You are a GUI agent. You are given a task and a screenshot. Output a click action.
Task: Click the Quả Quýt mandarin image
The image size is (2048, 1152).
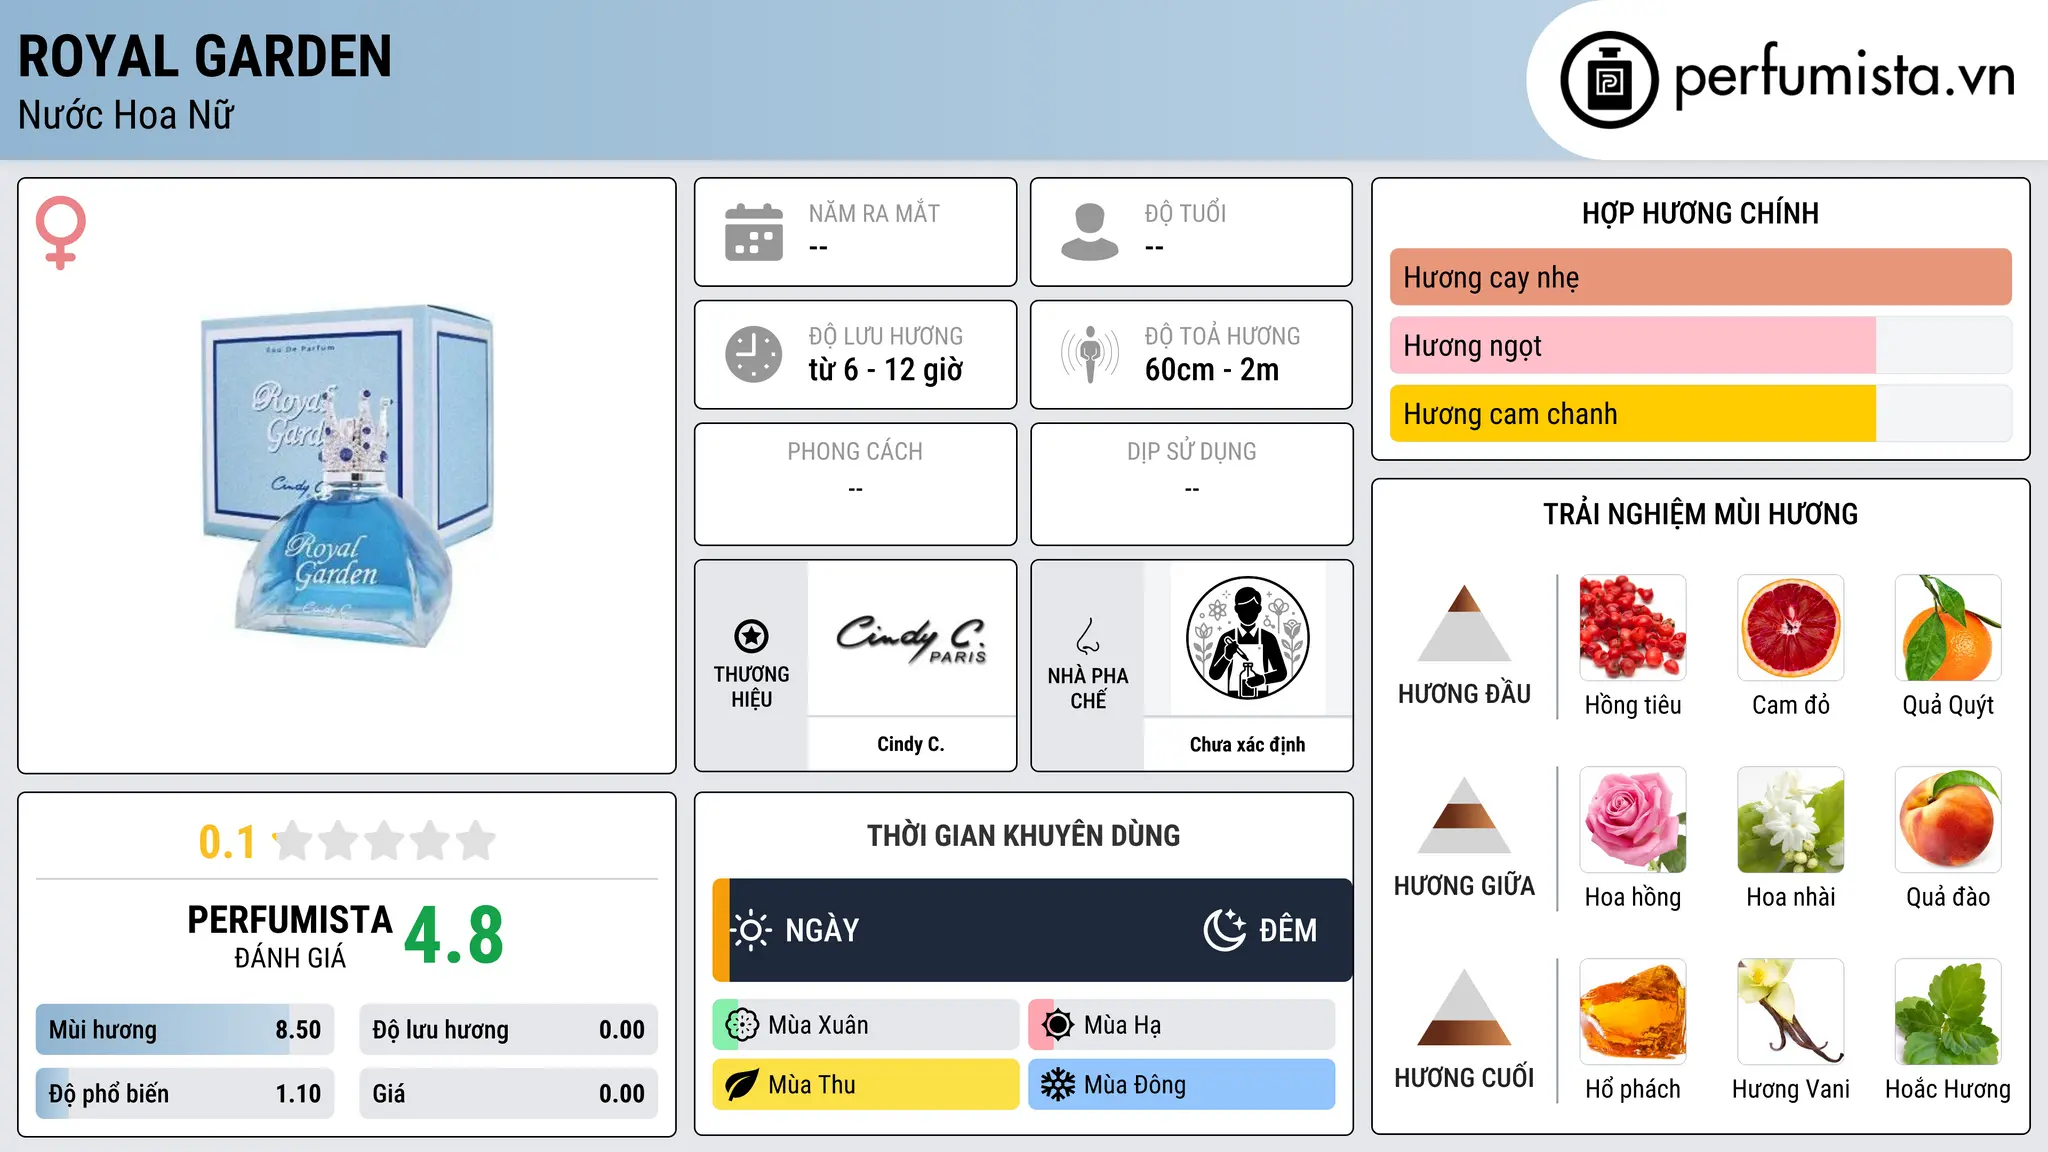[x=1948, y=628]
